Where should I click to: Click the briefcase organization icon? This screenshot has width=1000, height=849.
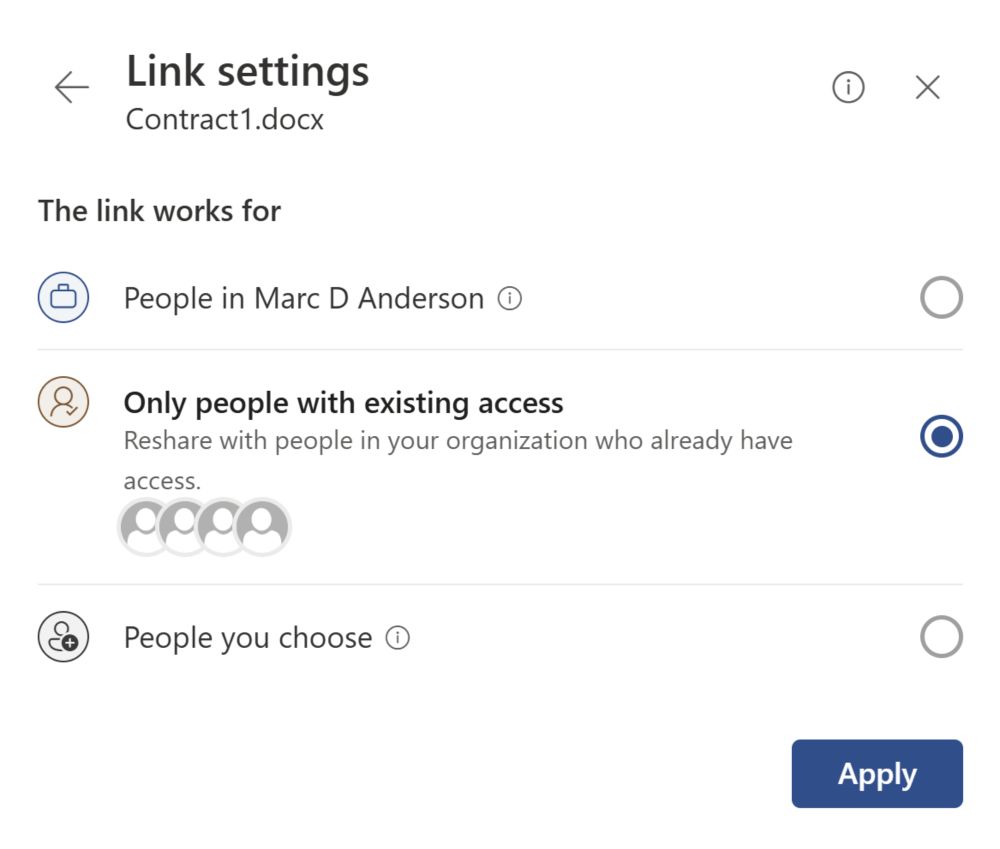coord(63,297)
